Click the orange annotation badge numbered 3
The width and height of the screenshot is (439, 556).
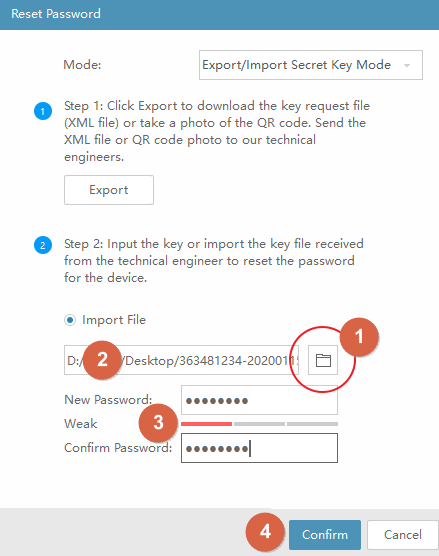click(x=158, y=423)
